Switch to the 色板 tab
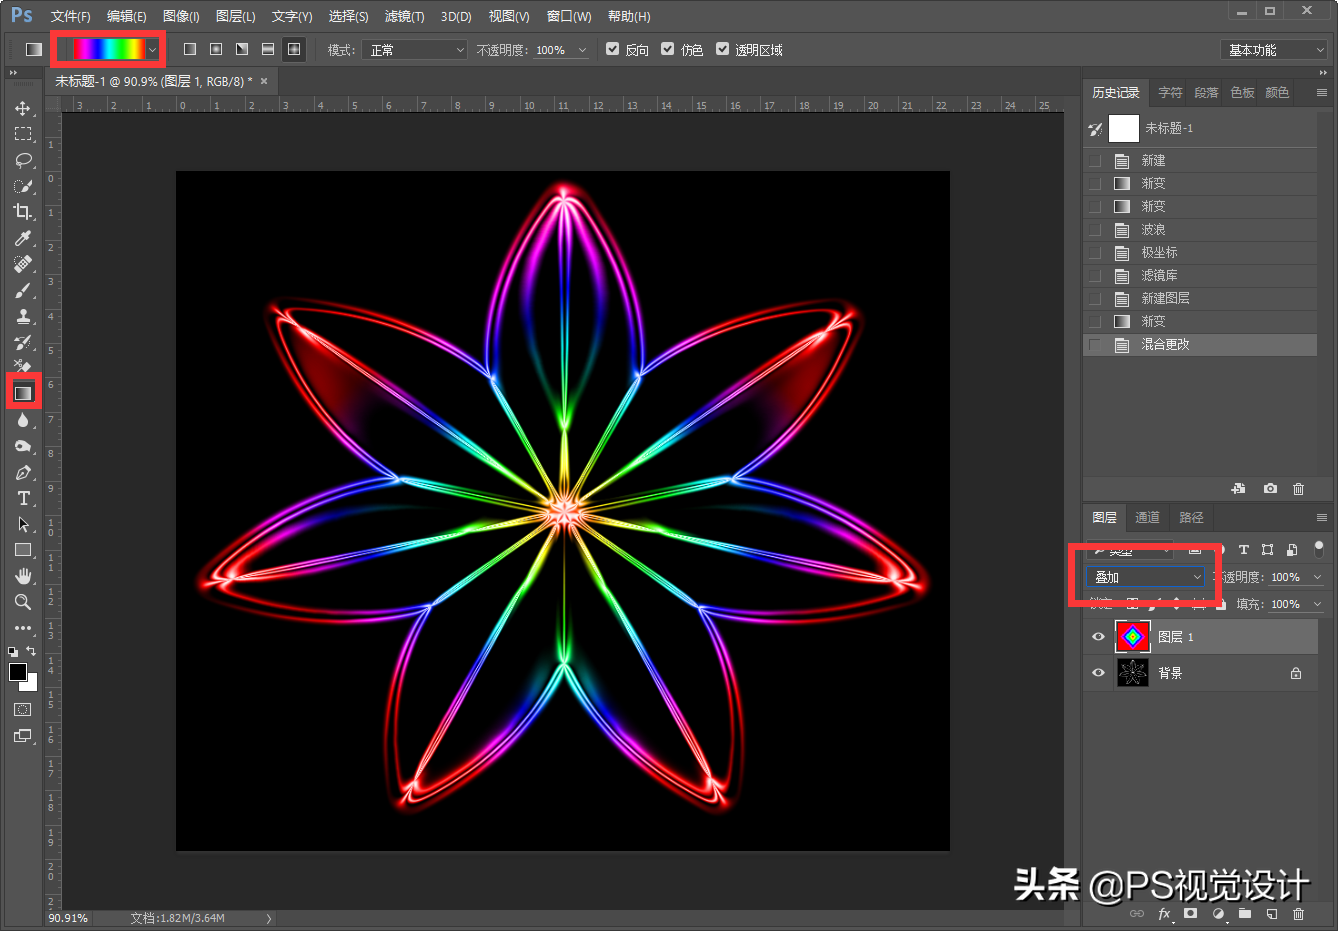Viewport: 1338px width, 931px height. click(1242, 92)
